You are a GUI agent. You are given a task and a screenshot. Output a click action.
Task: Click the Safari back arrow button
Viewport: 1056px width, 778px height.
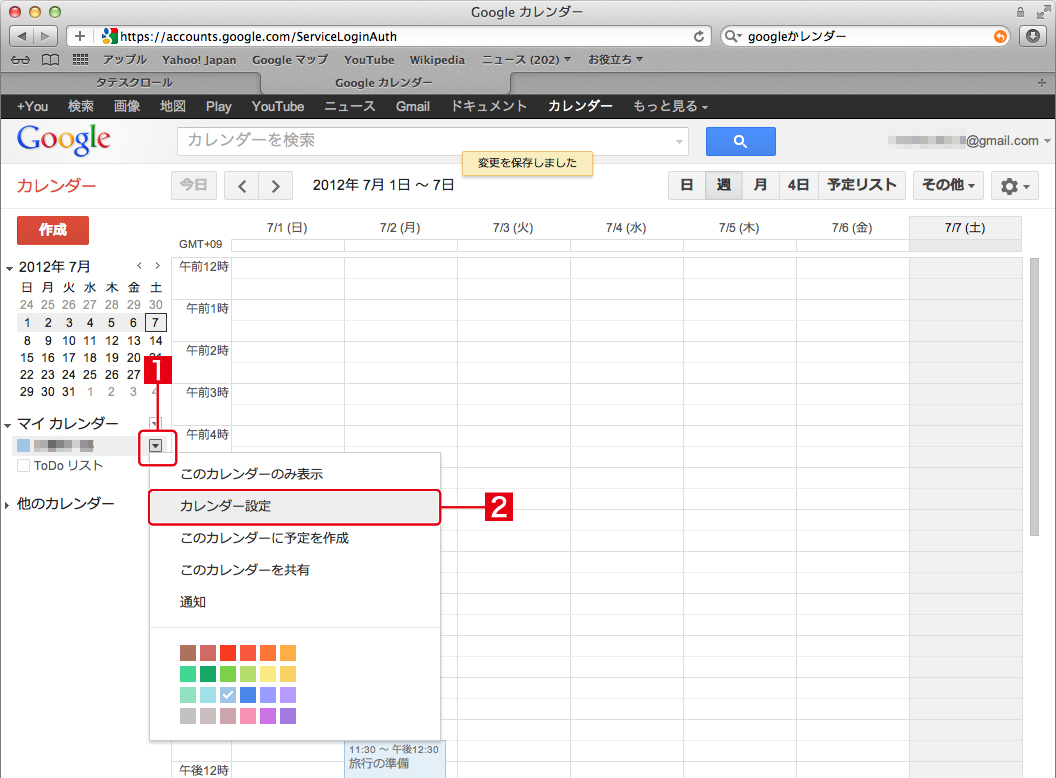click(x=22, y=36)
